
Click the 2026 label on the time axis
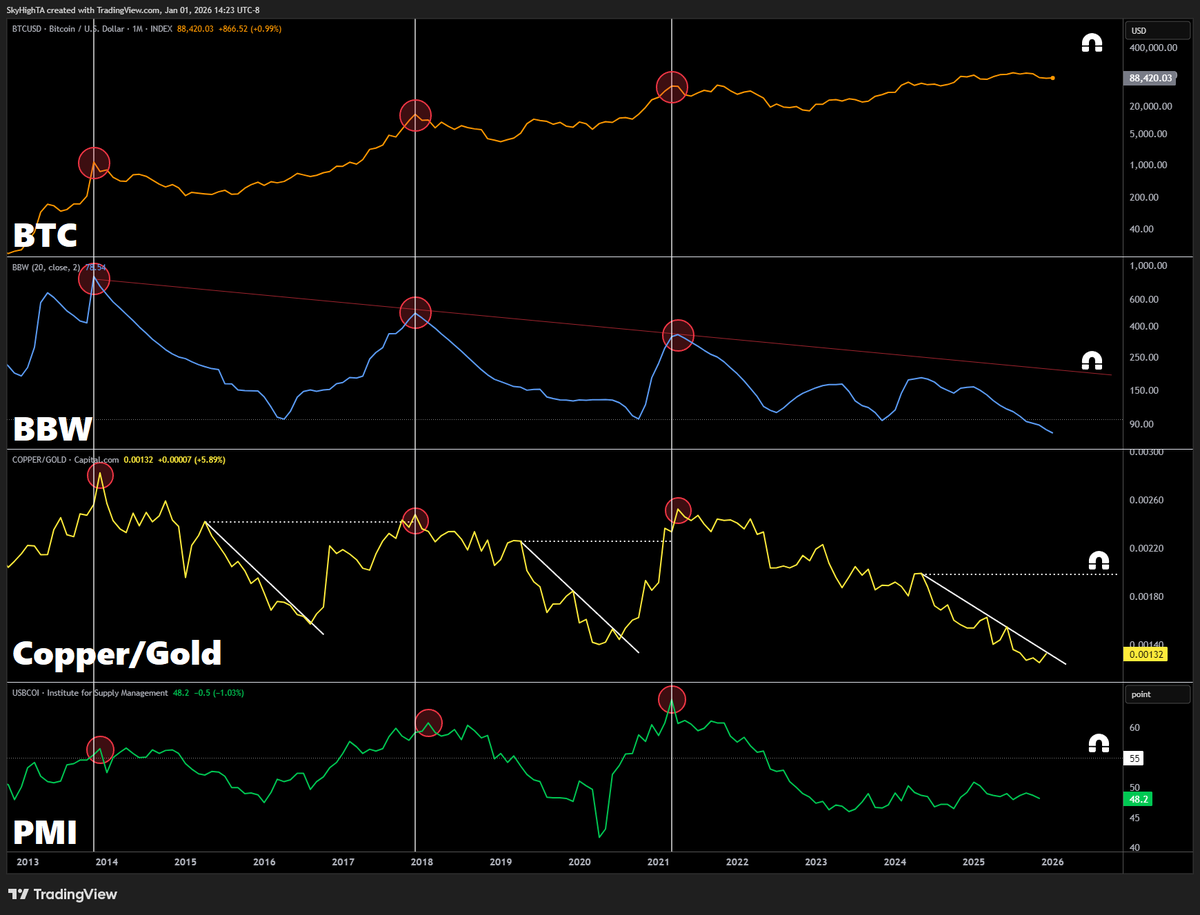coord(1053,861)
